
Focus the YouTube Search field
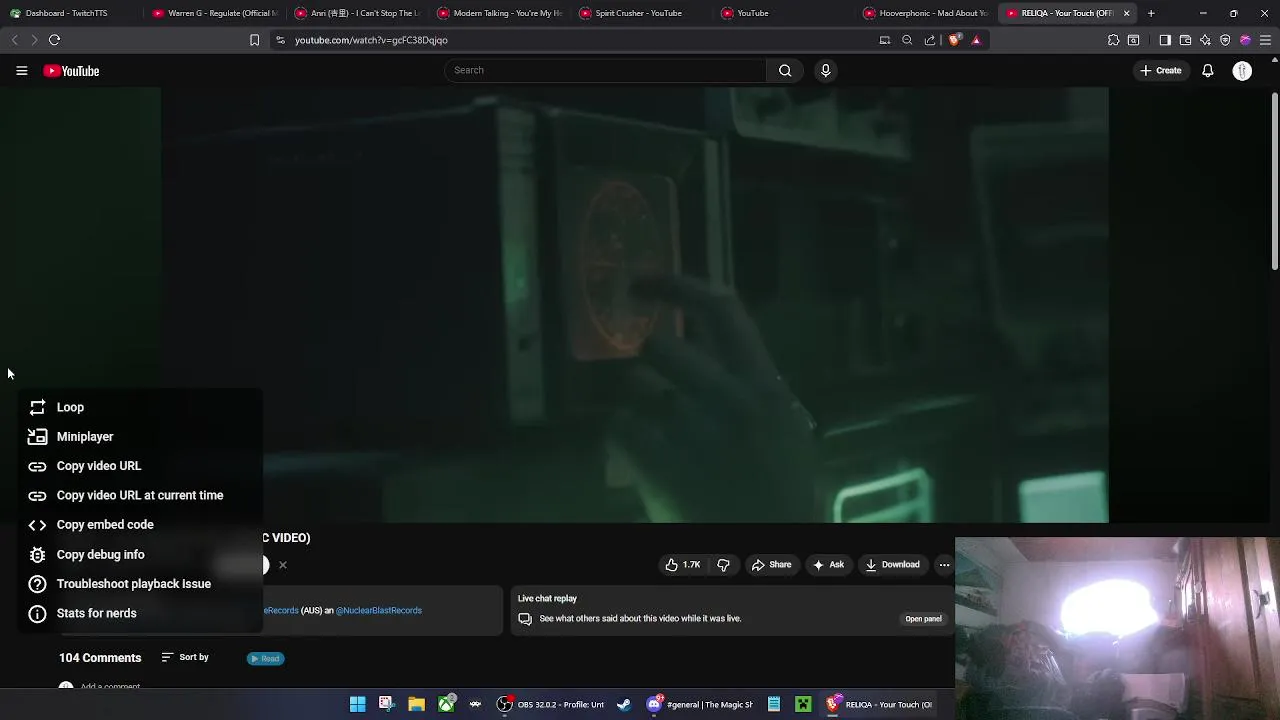click(x=605, y=70)
